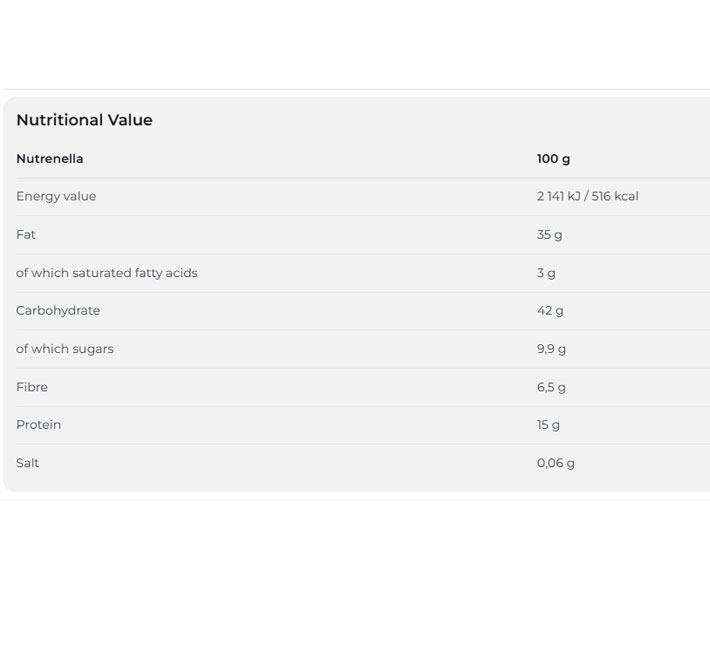Image resolution: width=710 pixels, height=650 pixels.
Task: Click the 3 g saturated fat value
Action: point(546,273)
